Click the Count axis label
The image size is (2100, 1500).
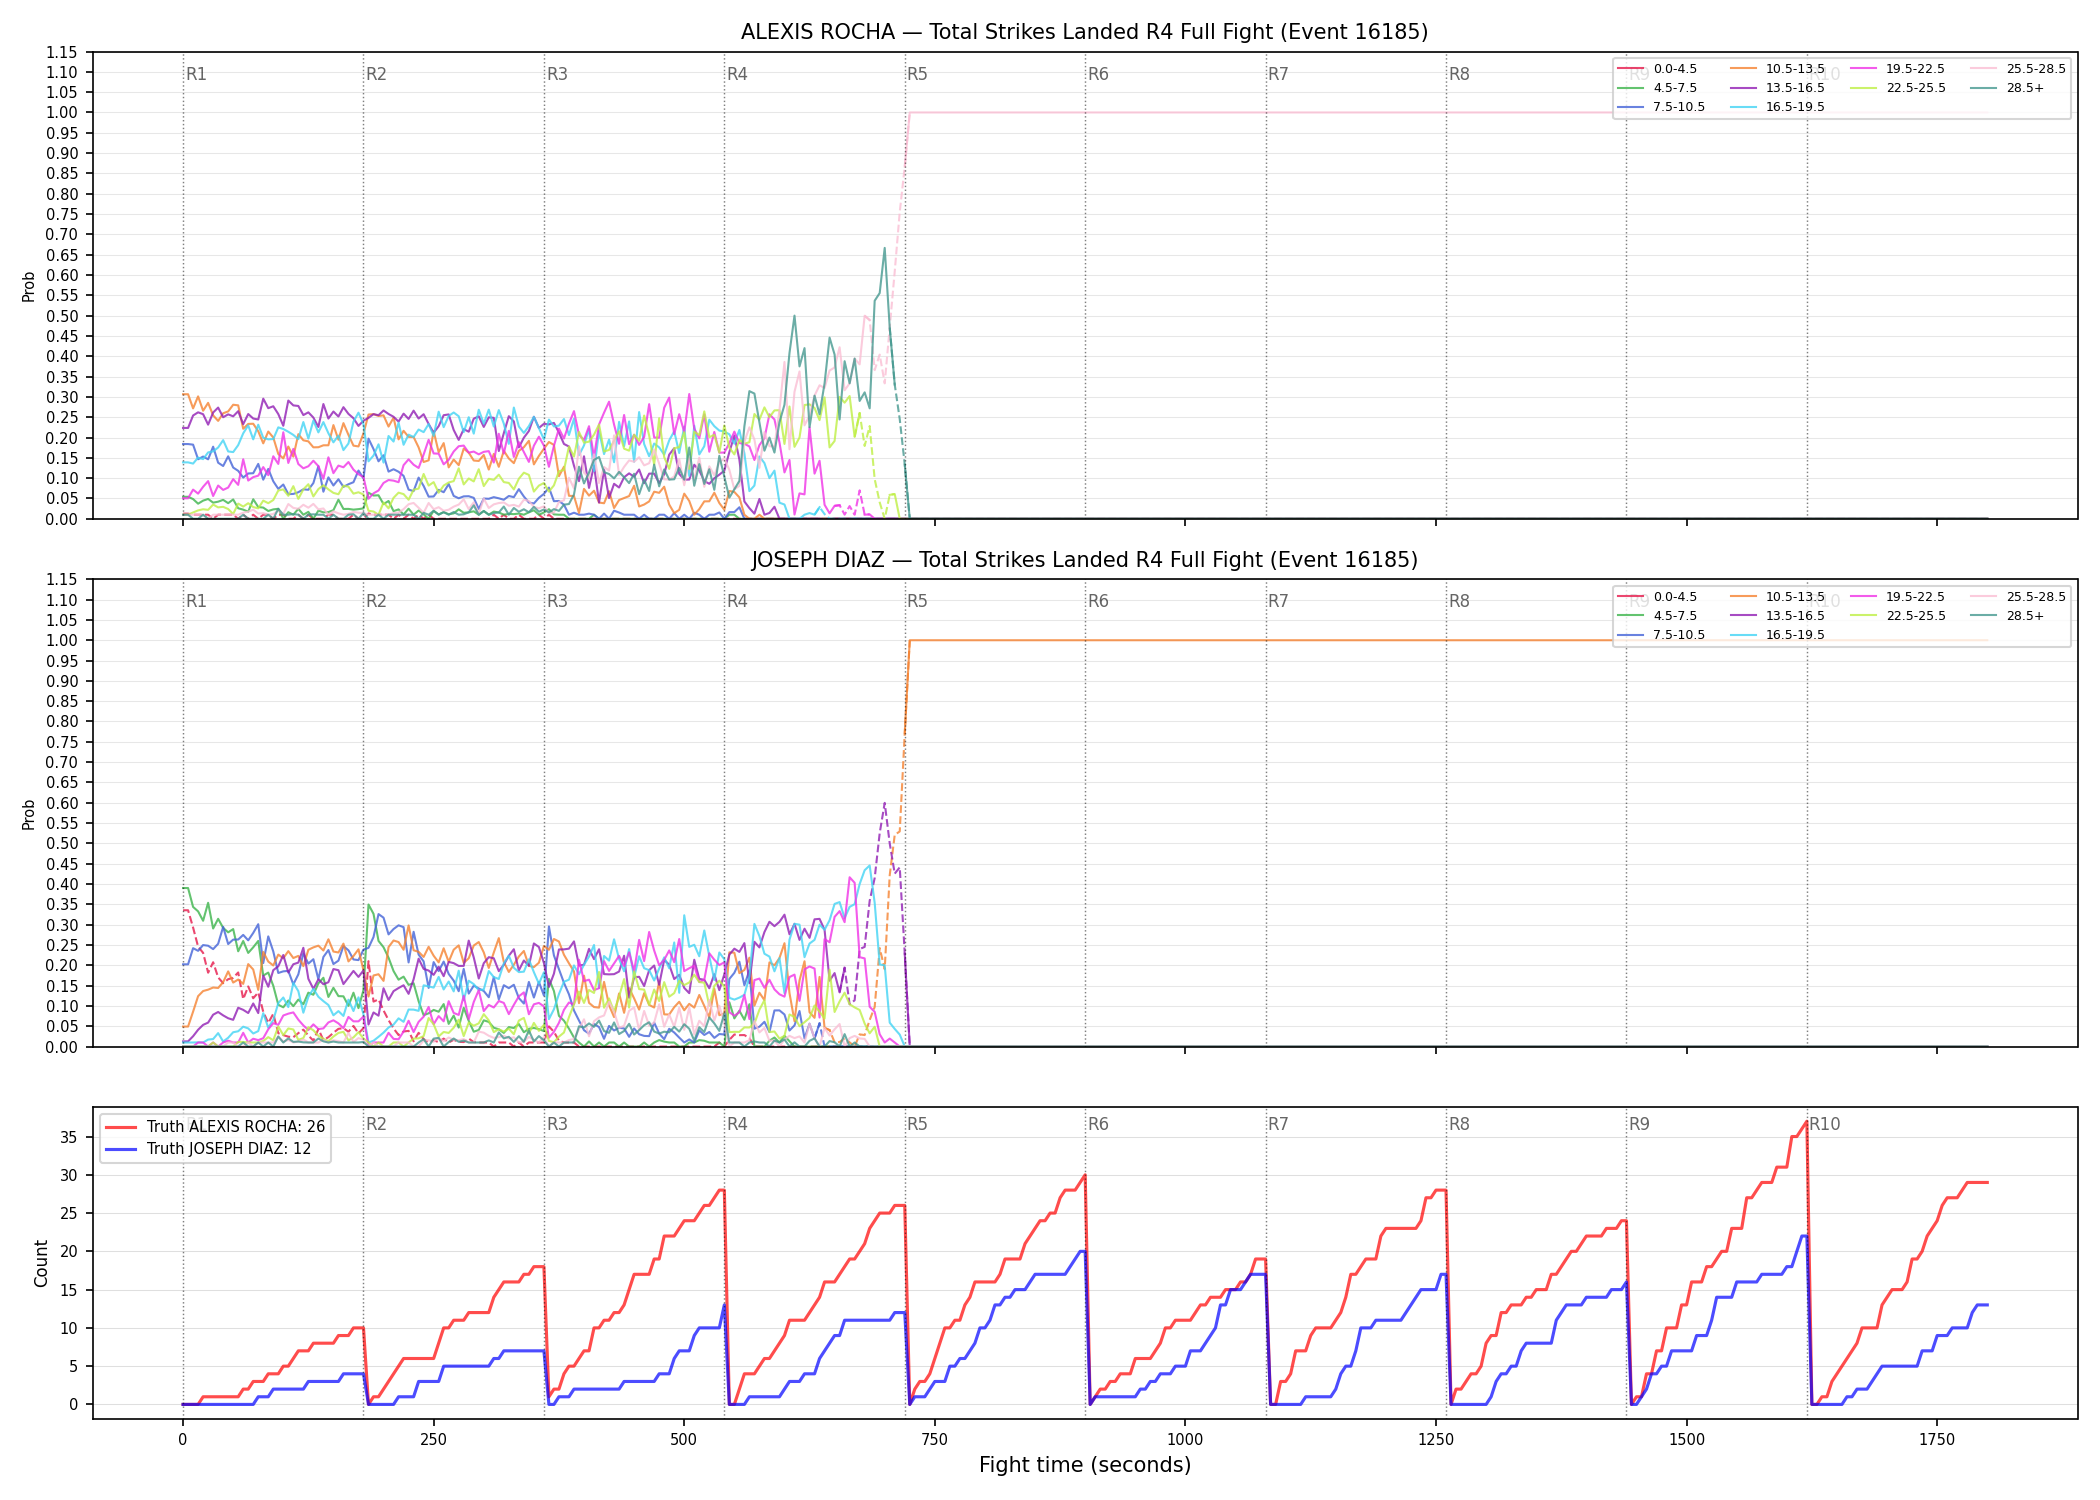pos(41,1263)
